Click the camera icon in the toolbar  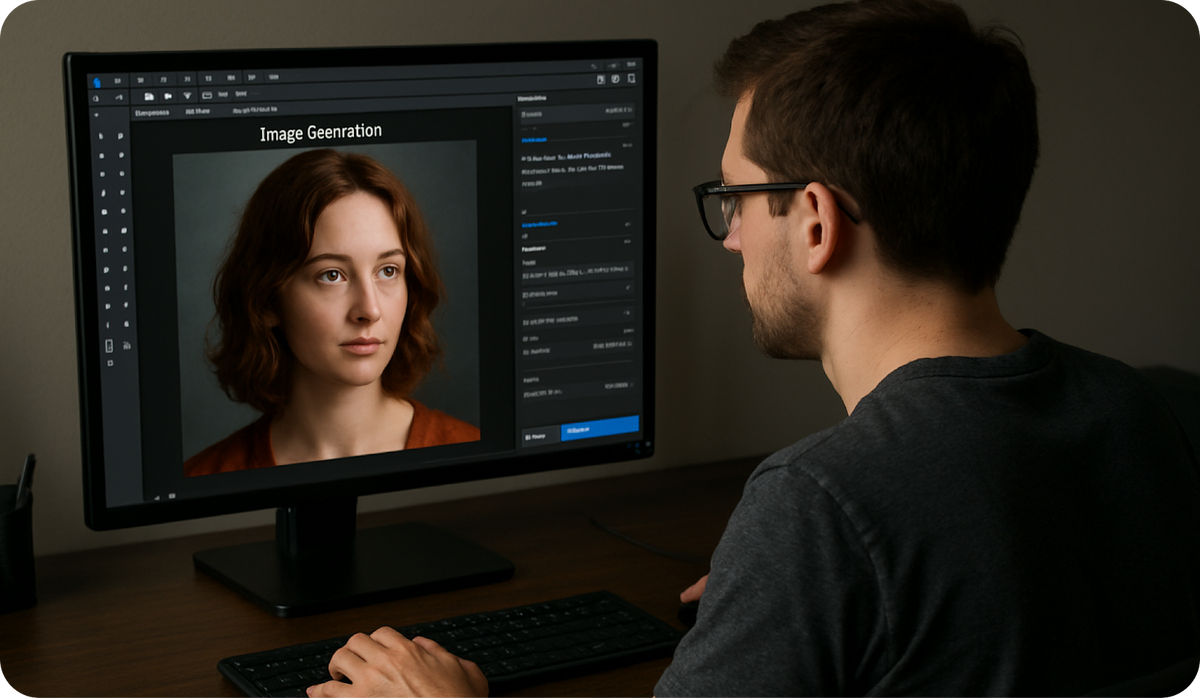[167, 96]
